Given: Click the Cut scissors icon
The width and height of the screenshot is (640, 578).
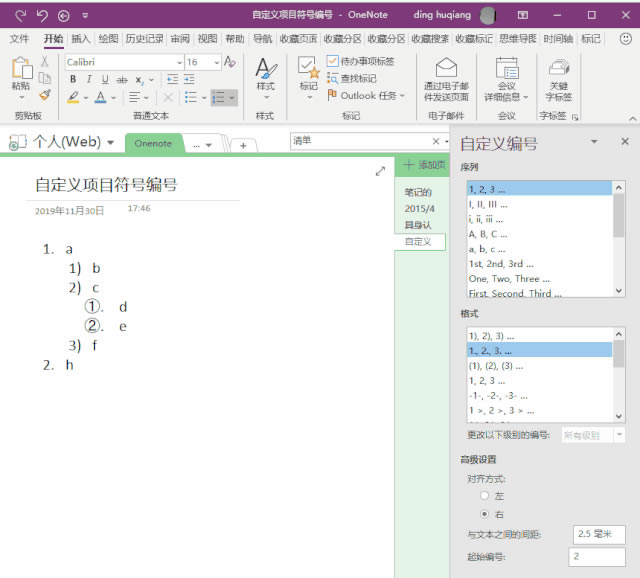Looking at the screenshot, I should (44, 61).
